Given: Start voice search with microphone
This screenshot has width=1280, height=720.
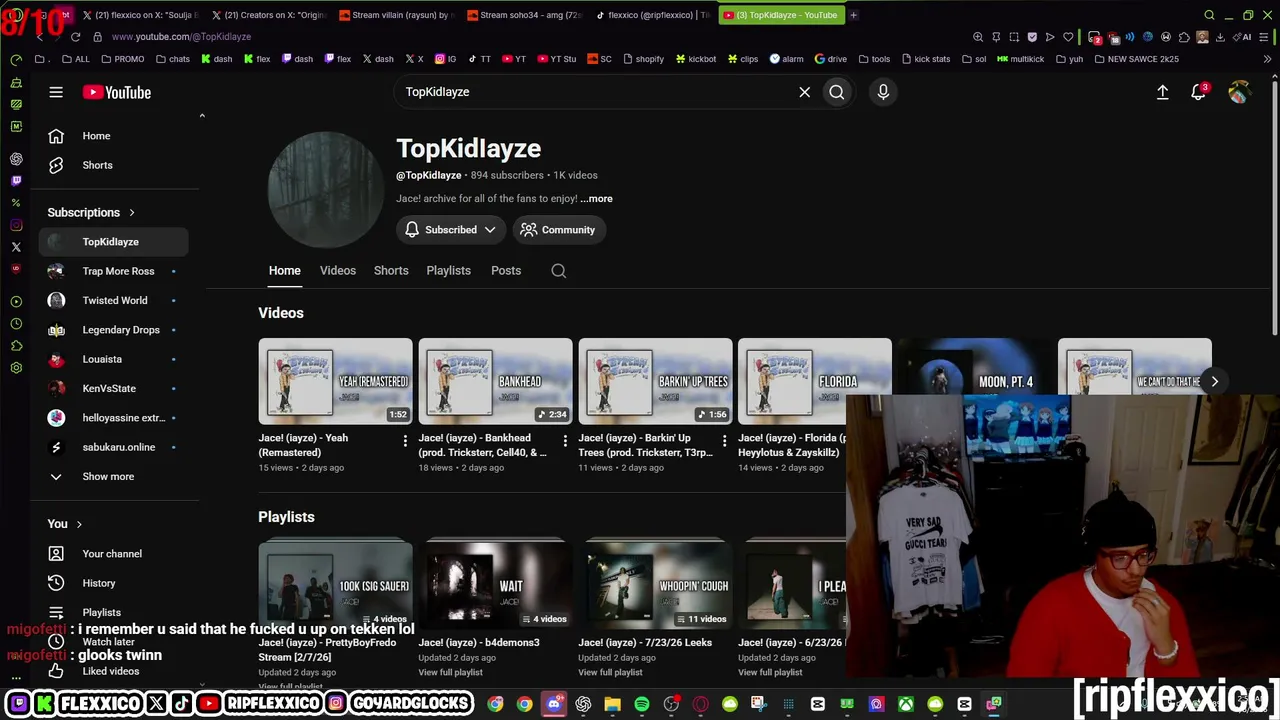Looking at the screenshot, I should [883, 92].
